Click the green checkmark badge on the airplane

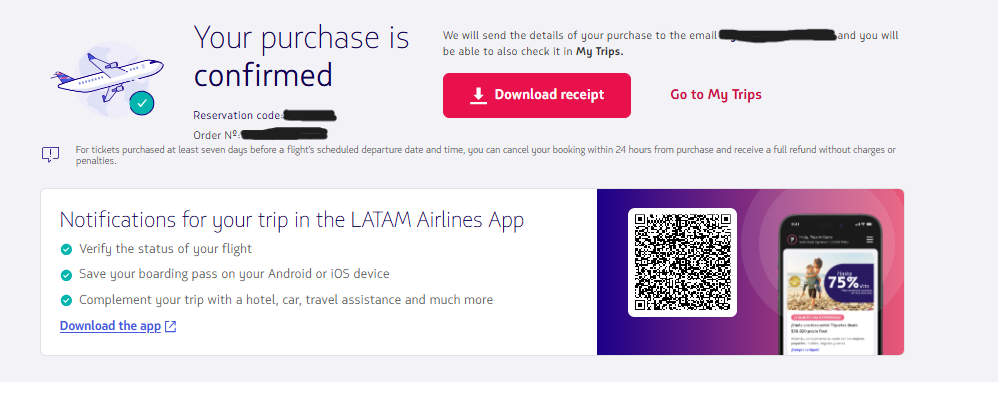[144, 102]
